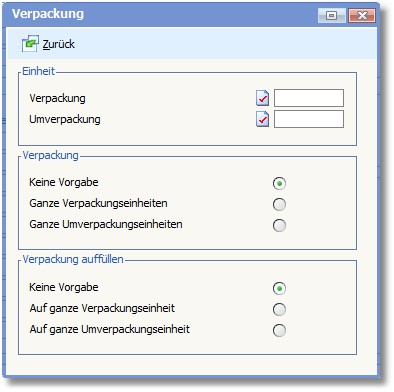Click the Ganze Umverpackungseinheiten label text

click(x=106, y=224)
